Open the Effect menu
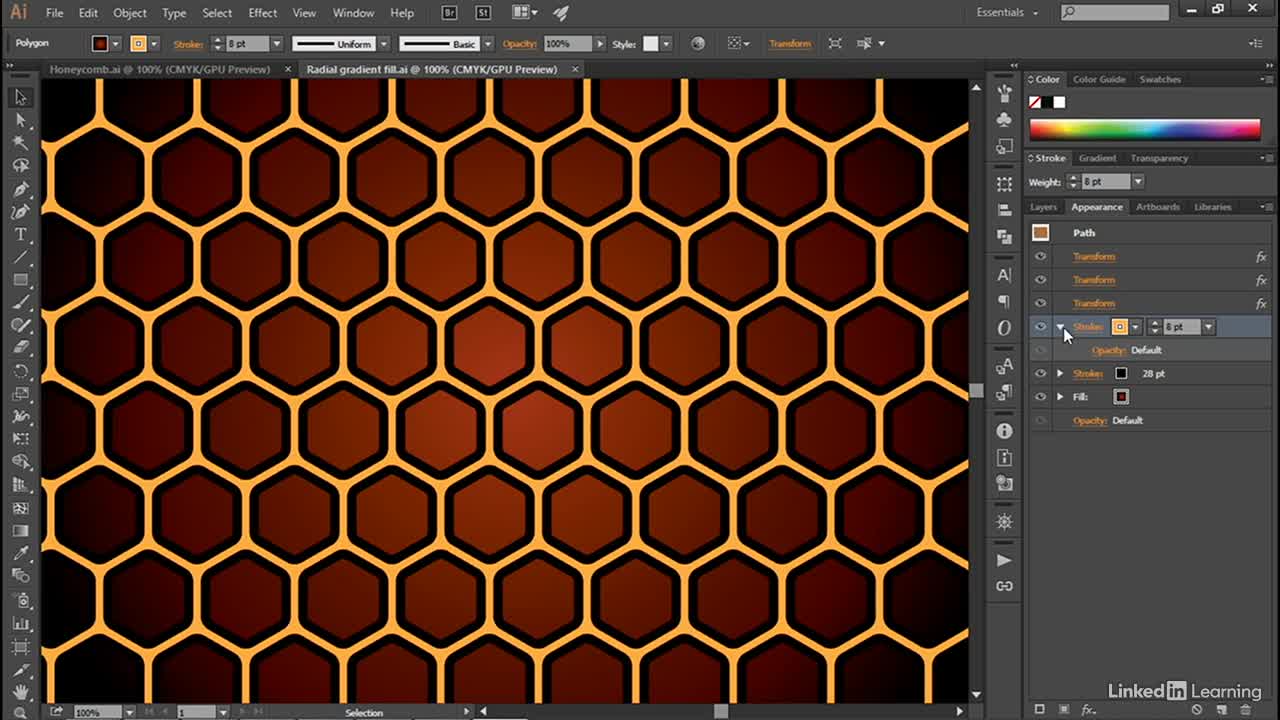The width and height of the screenshot is (1280, 720). (x=263, y=13)
